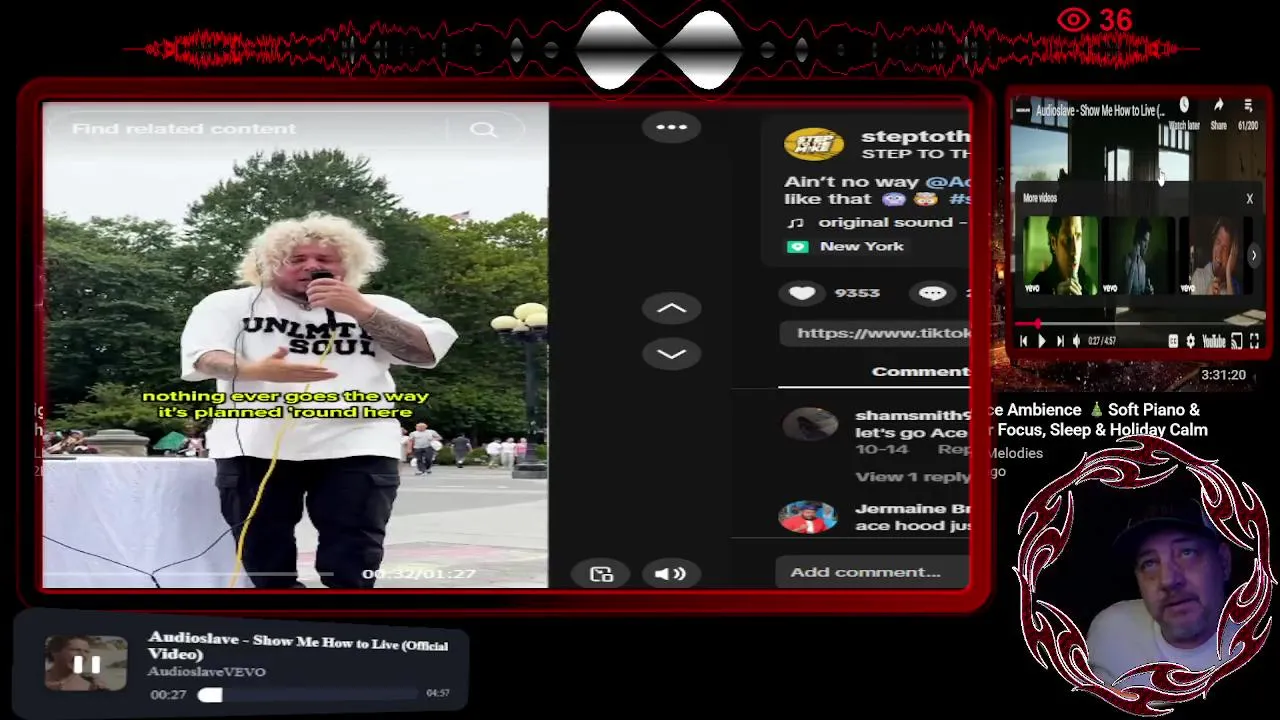Click 'AudioslaveVEVO' artist name text
The width and height of the screenshot is (1280, 720).
(x=207, y=672)
